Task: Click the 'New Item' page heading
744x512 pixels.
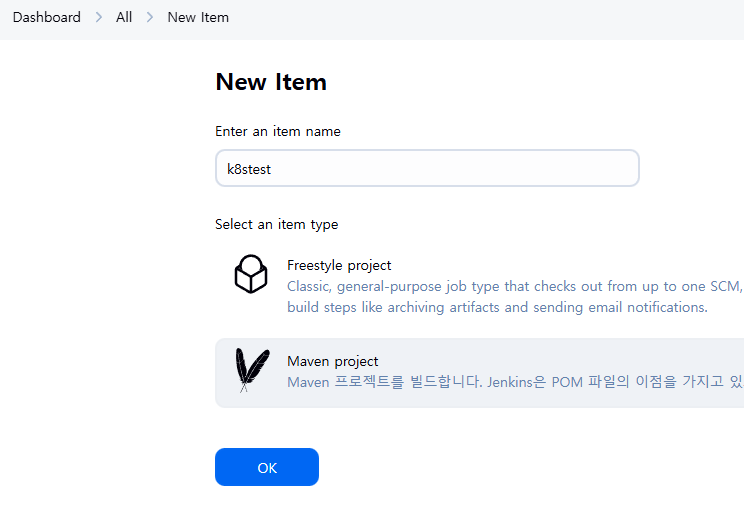Action: 271,82
